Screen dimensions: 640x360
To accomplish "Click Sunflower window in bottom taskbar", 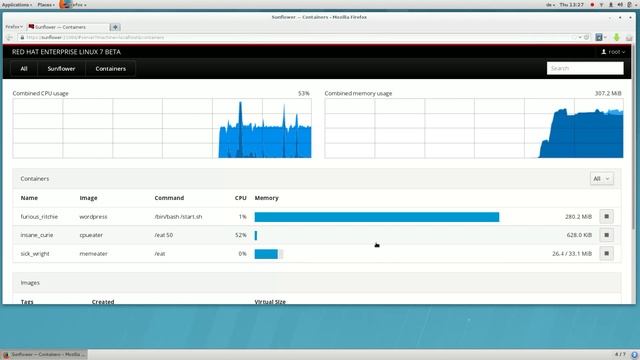I will pyautogui.click(x=44, y=354).
